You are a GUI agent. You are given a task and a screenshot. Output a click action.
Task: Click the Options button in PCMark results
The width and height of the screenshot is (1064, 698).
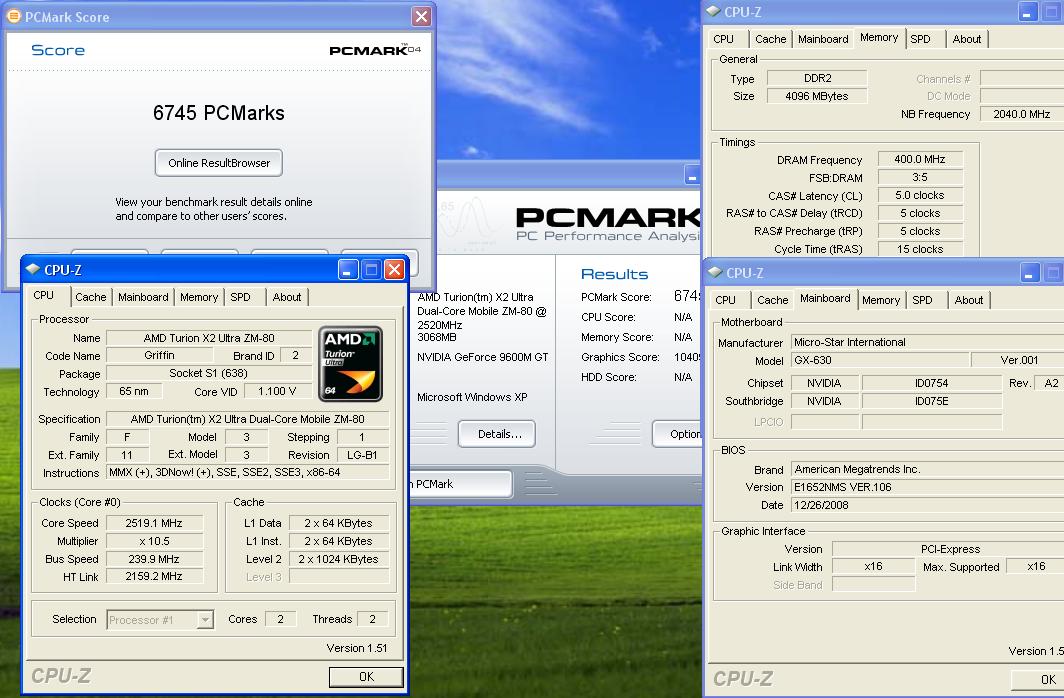click(x=677, y=434)
